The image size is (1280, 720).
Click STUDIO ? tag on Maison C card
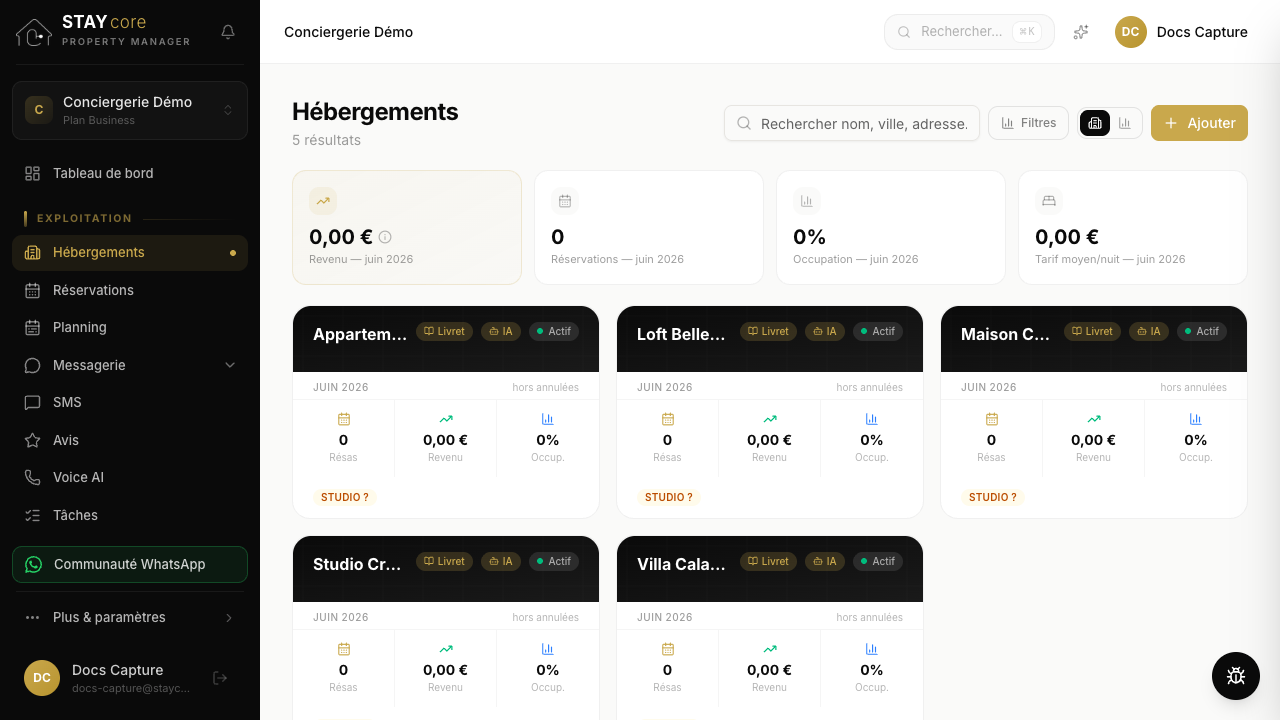[x=993, y=497]
